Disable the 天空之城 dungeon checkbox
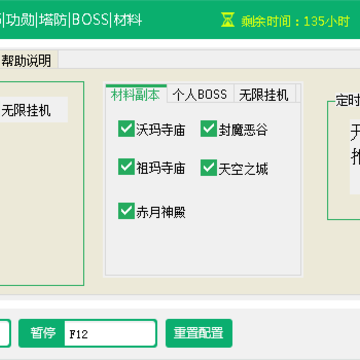Image resolution: width=360 pixels, height=360 pixels. 209,167
